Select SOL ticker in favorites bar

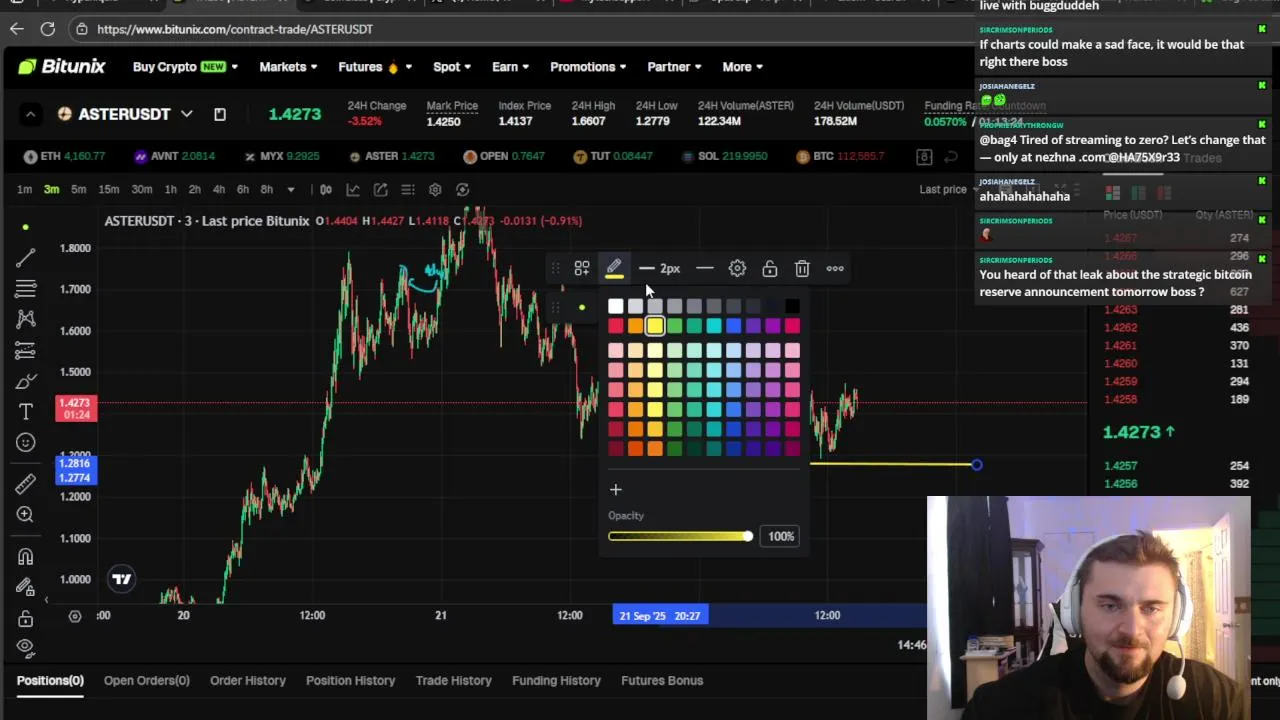pos(725,156)
